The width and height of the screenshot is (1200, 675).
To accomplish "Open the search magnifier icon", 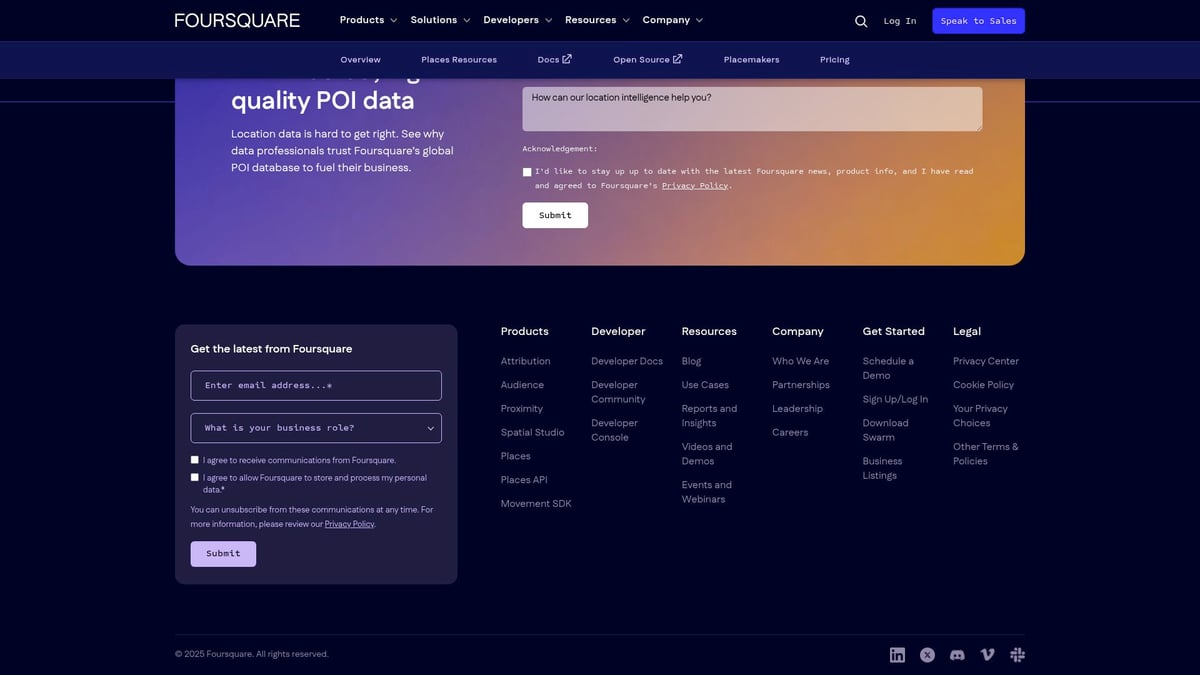I will pos(861,21).
